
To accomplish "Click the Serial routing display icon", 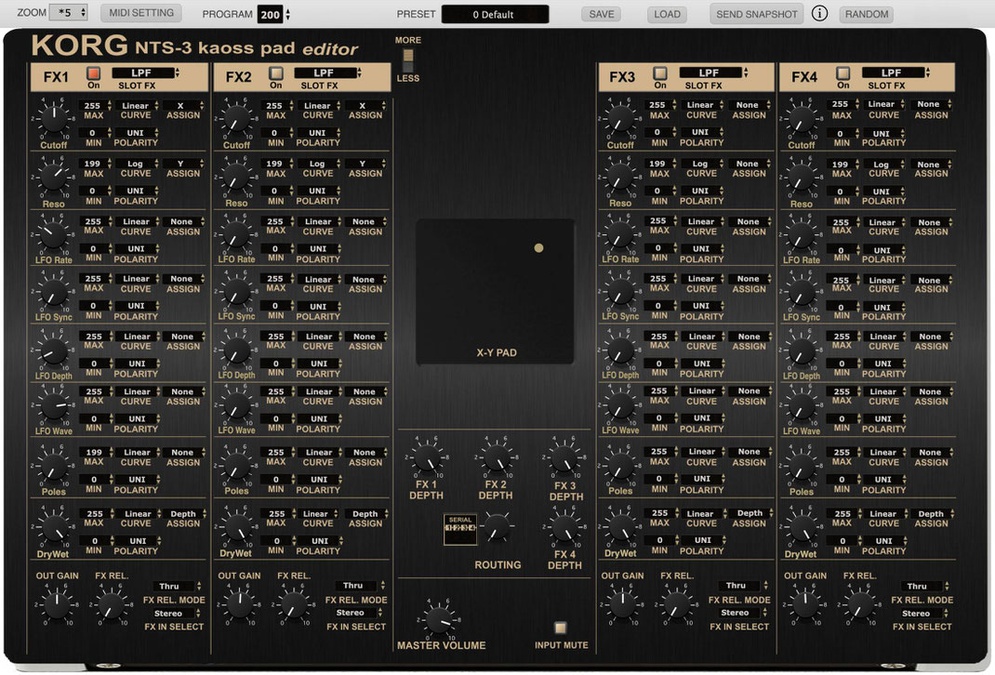I will click(x=460, y=529).
